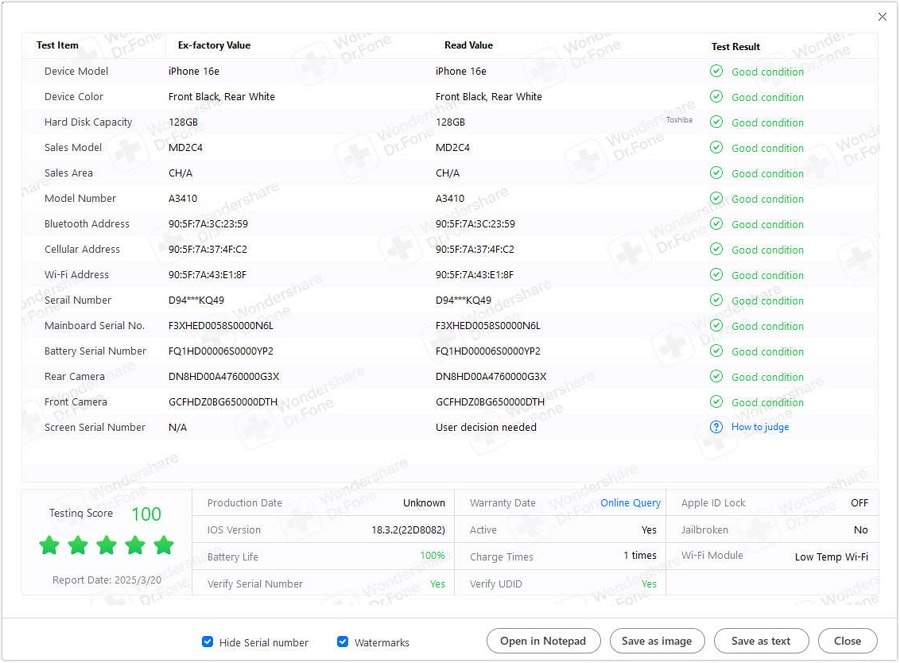Screen dimensions: 900x663
Task: Click the Save as text button
Action: [761, 641]
